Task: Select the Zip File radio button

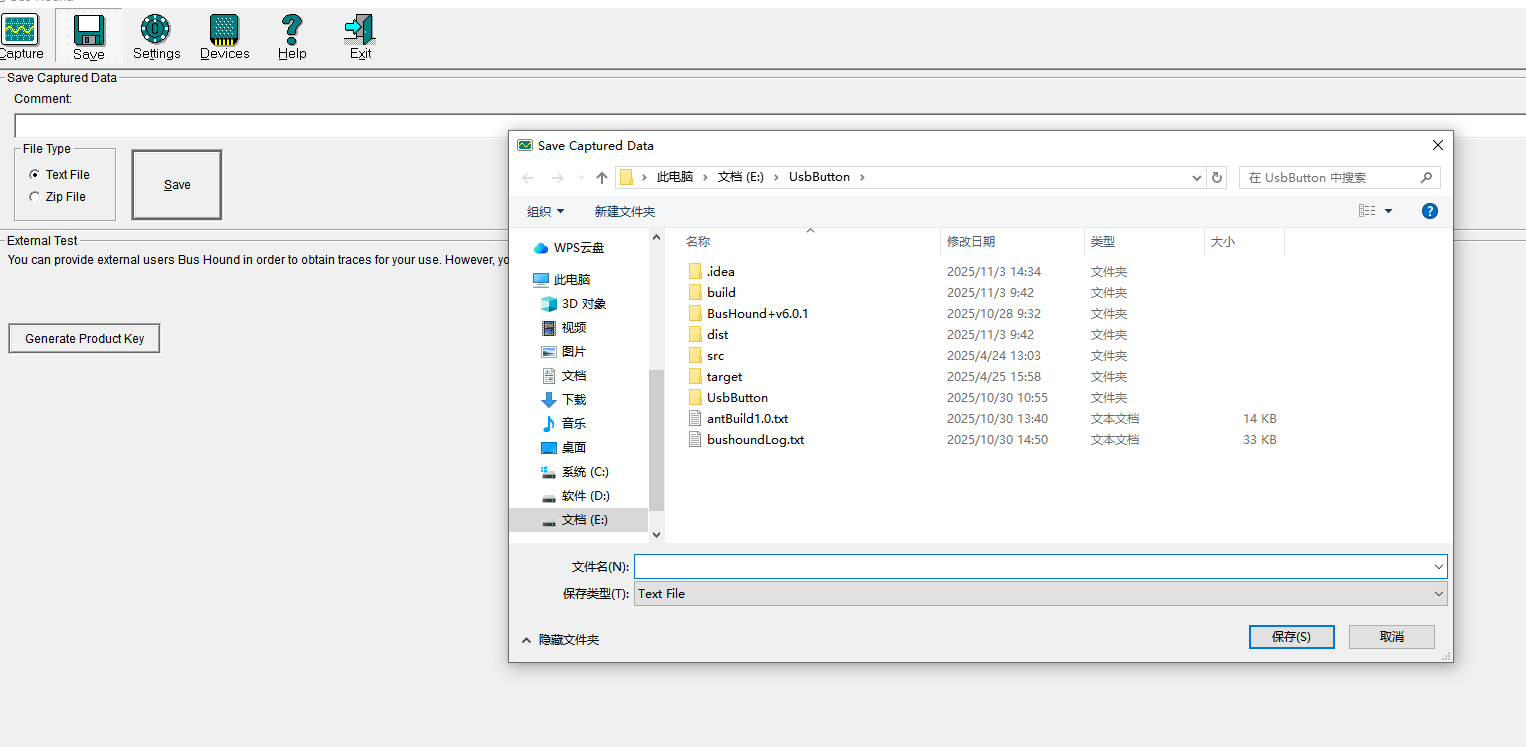Action: point(35,197)
